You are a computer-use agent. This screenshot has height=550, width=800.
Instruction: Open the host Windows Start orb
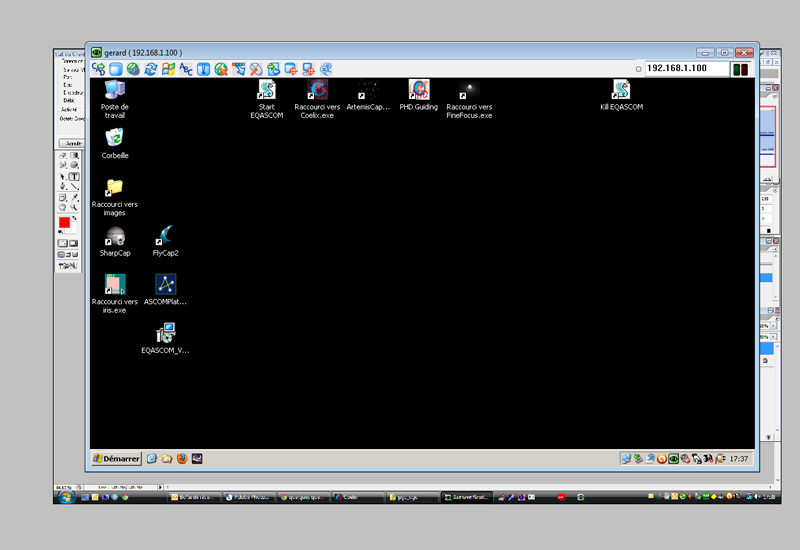[66, 496]
